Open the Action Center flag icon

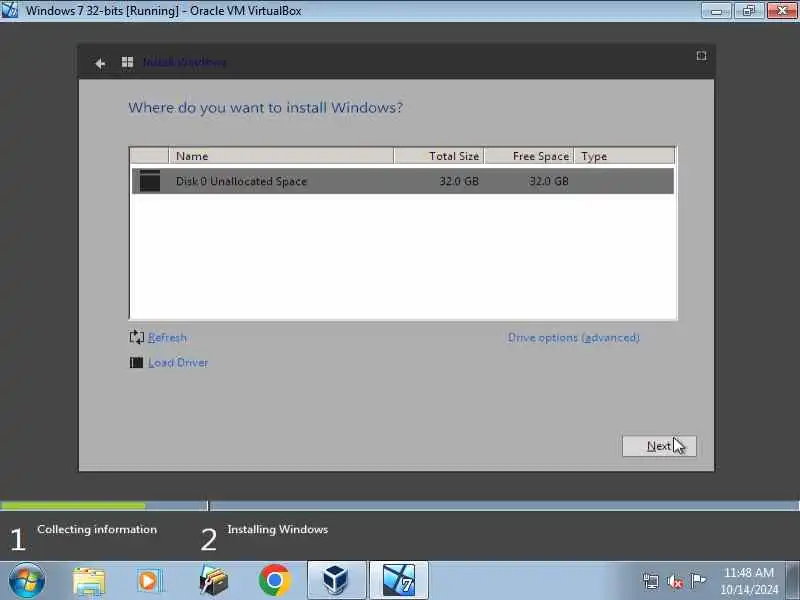pos(697,580)
